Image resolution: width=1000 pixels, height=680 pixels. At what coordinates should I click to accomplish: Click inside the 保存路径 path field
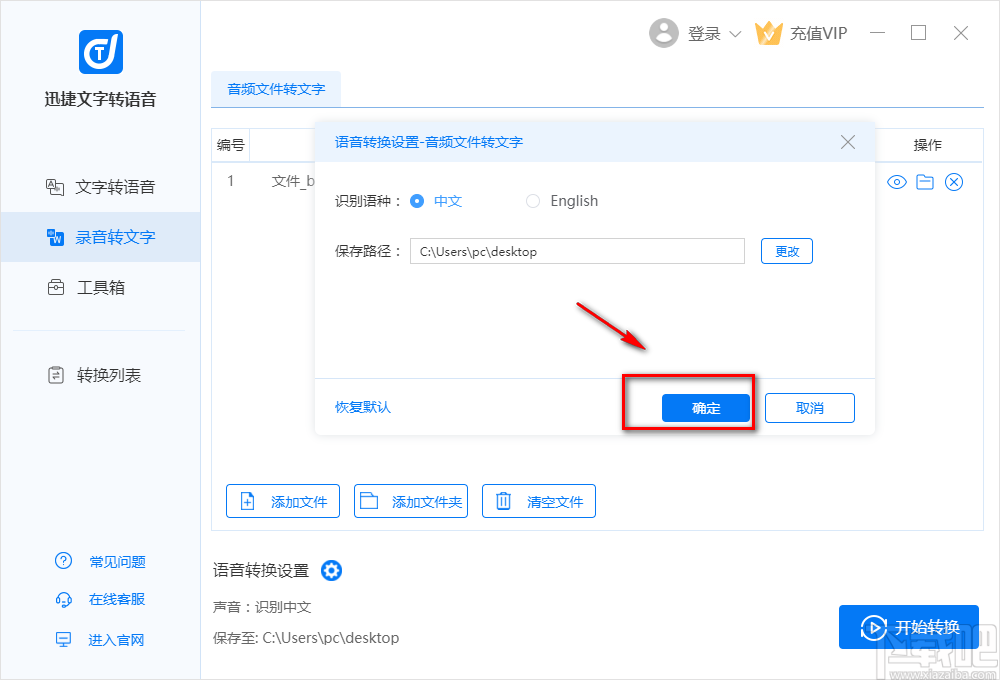(x=577, y=251)
